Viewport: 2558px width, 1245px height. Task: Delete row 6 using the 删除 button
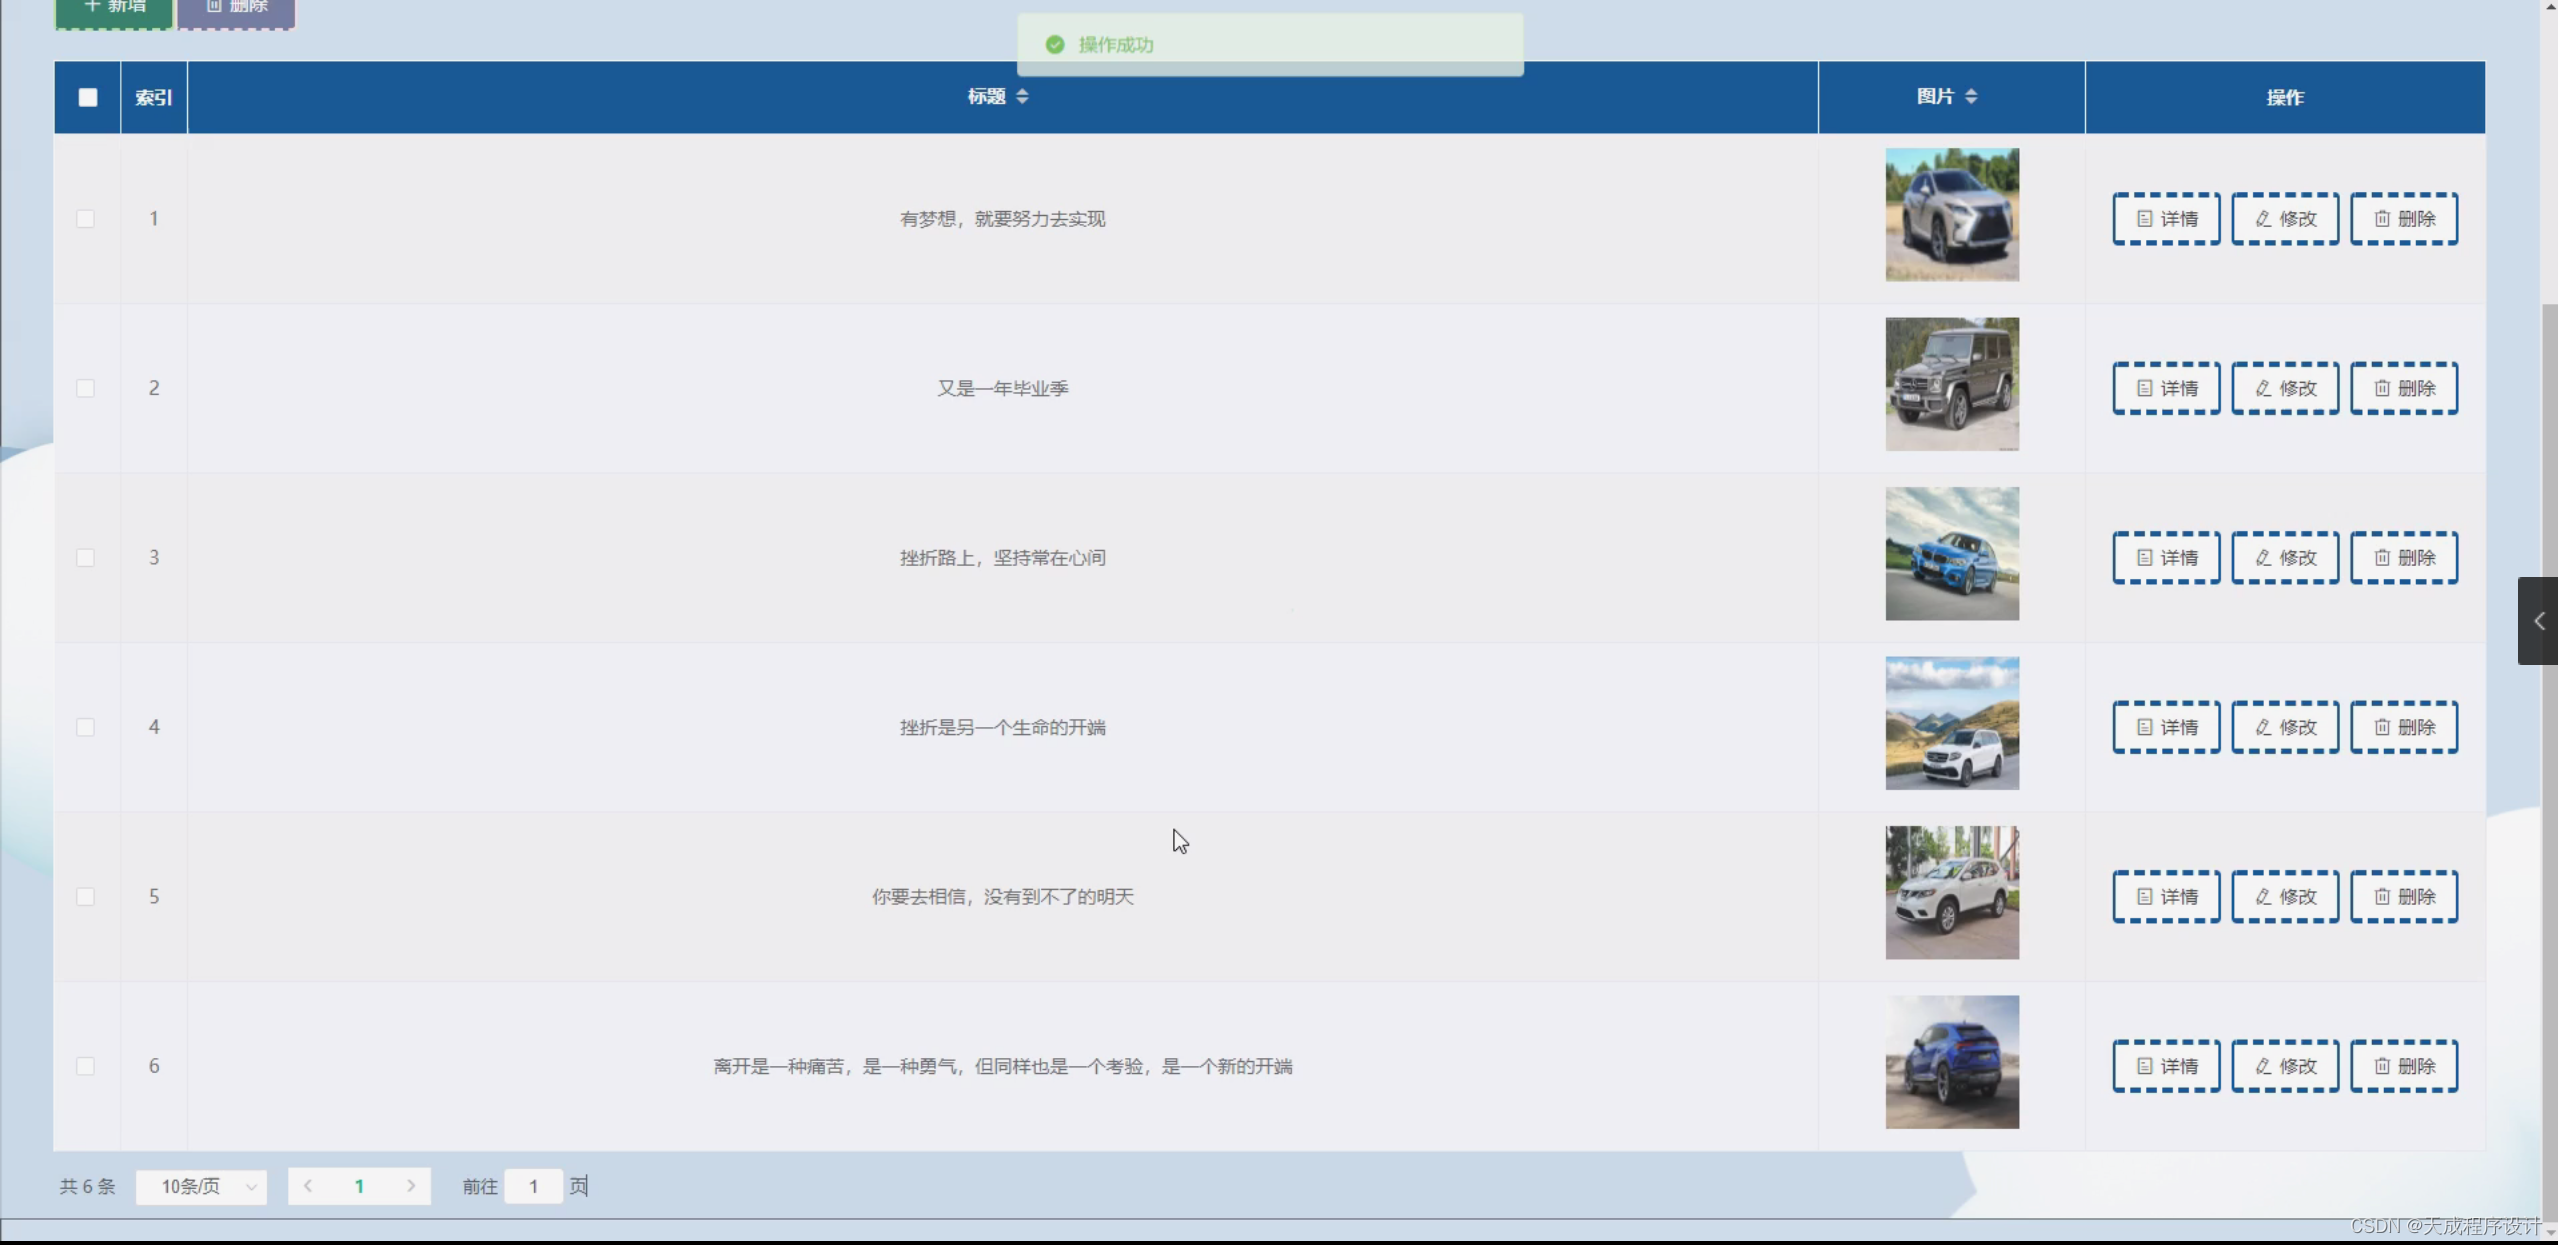coord(2404,1066)
